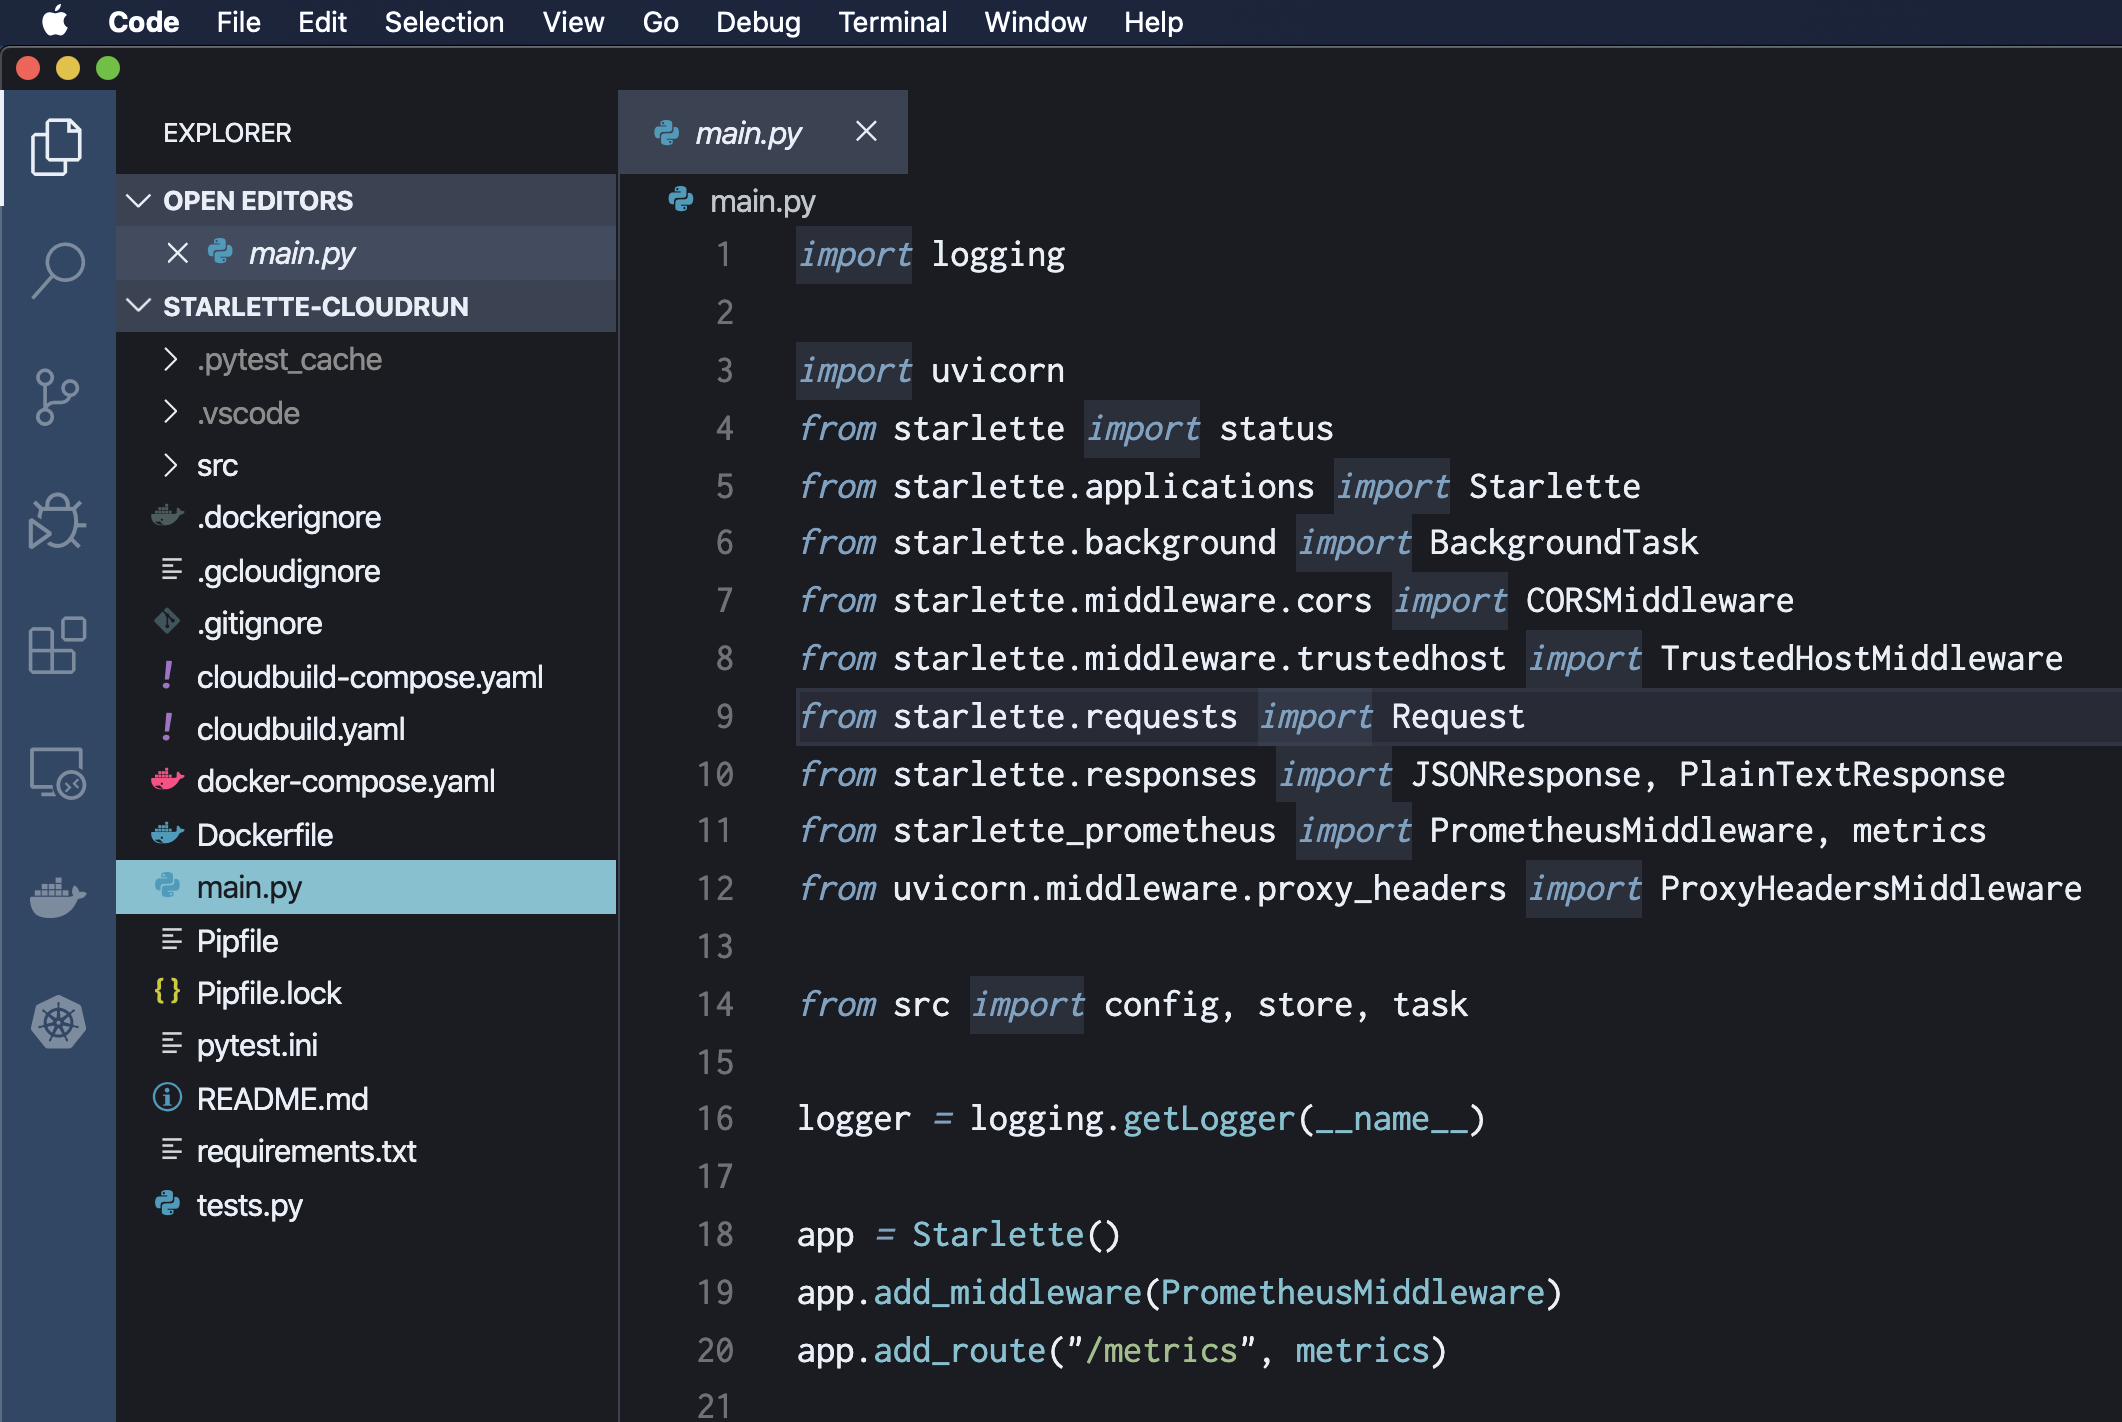Open the Go menu

(660, 22)
